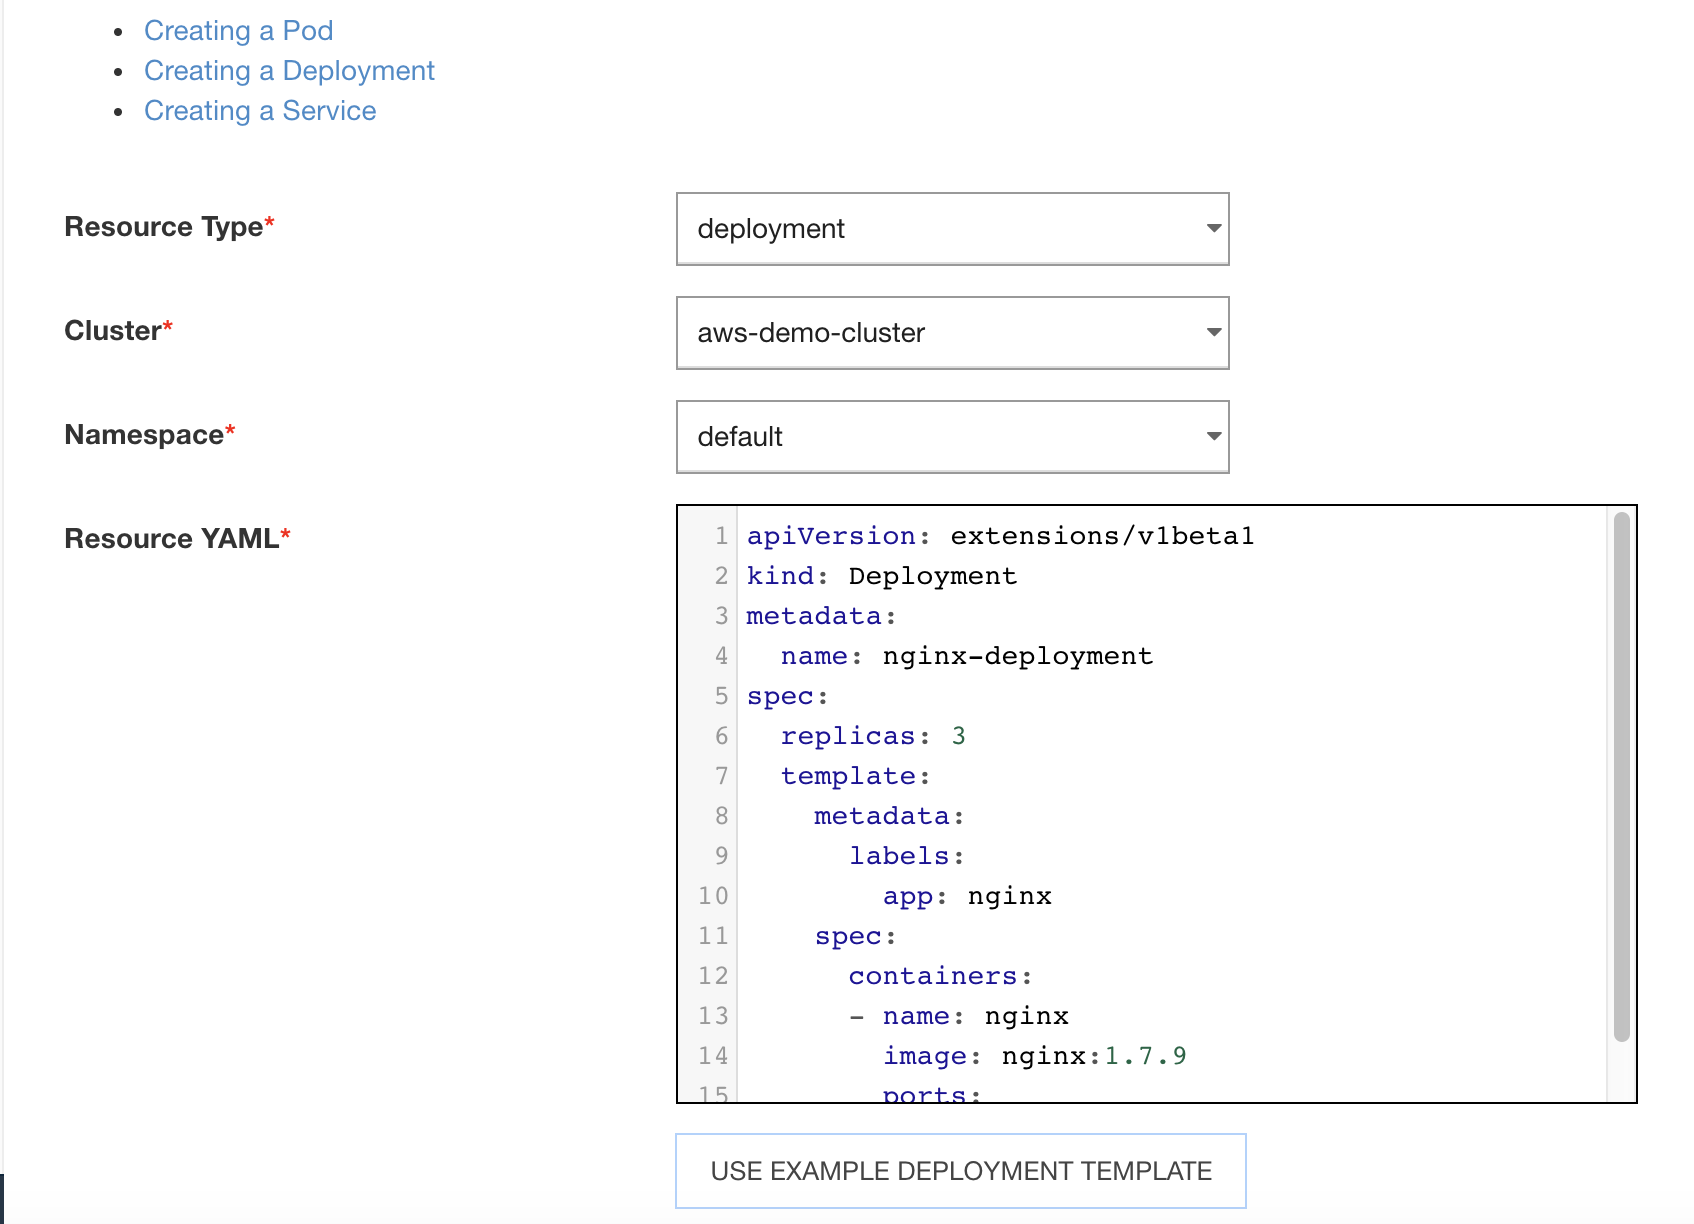1694x1224 pixels.
Task: Click Use Example Deployment Template button
Action: point(960,1171)
